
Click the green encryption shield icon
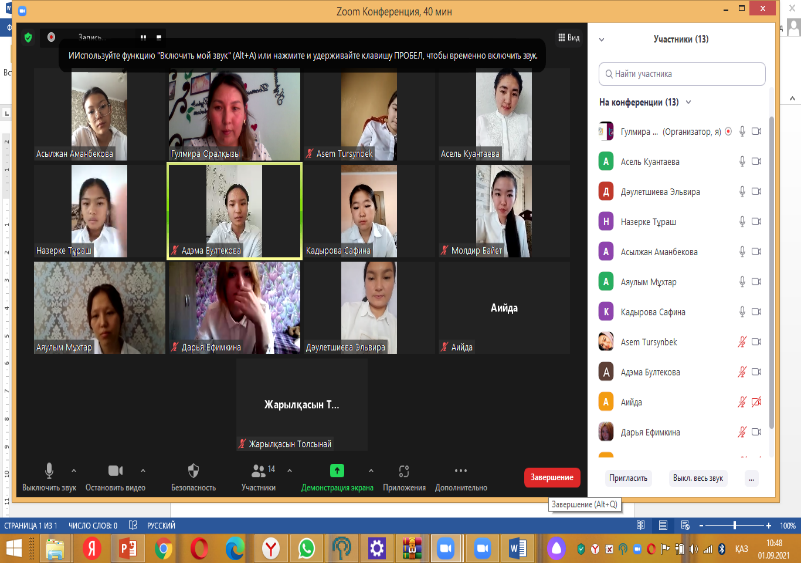[x=29, y=37]
